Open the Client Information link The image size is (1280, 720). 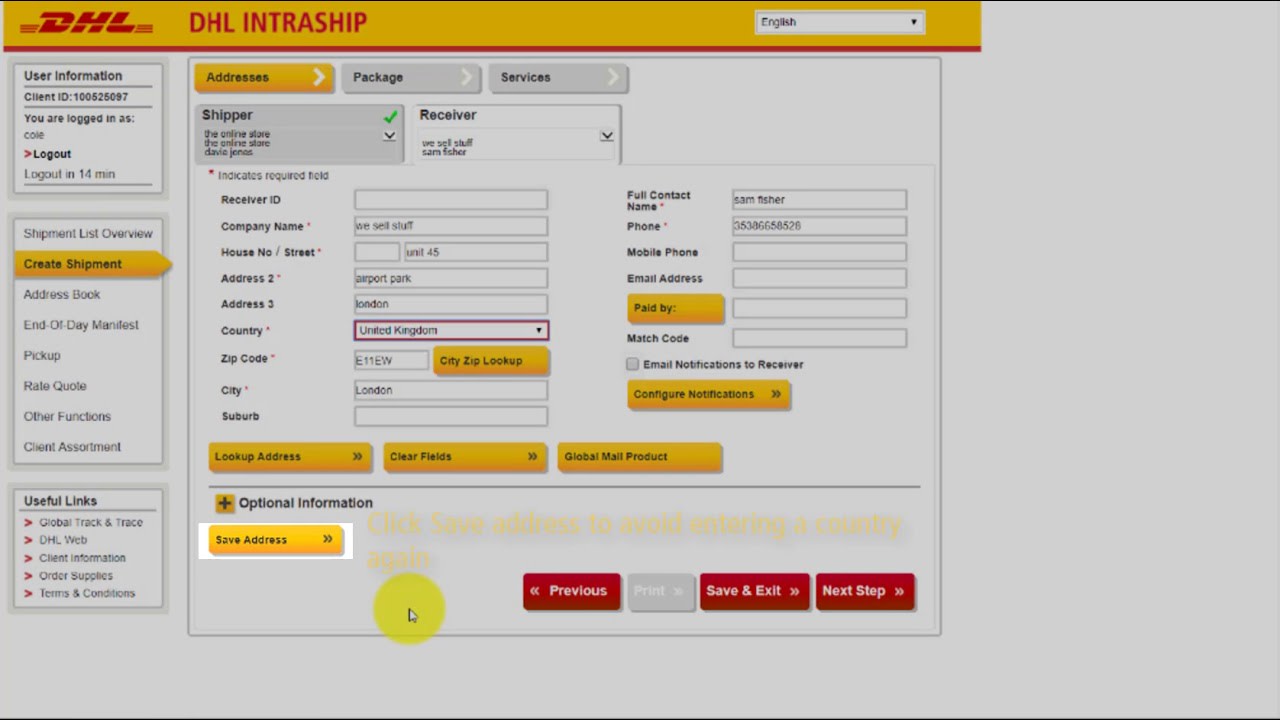pos(82,558)
